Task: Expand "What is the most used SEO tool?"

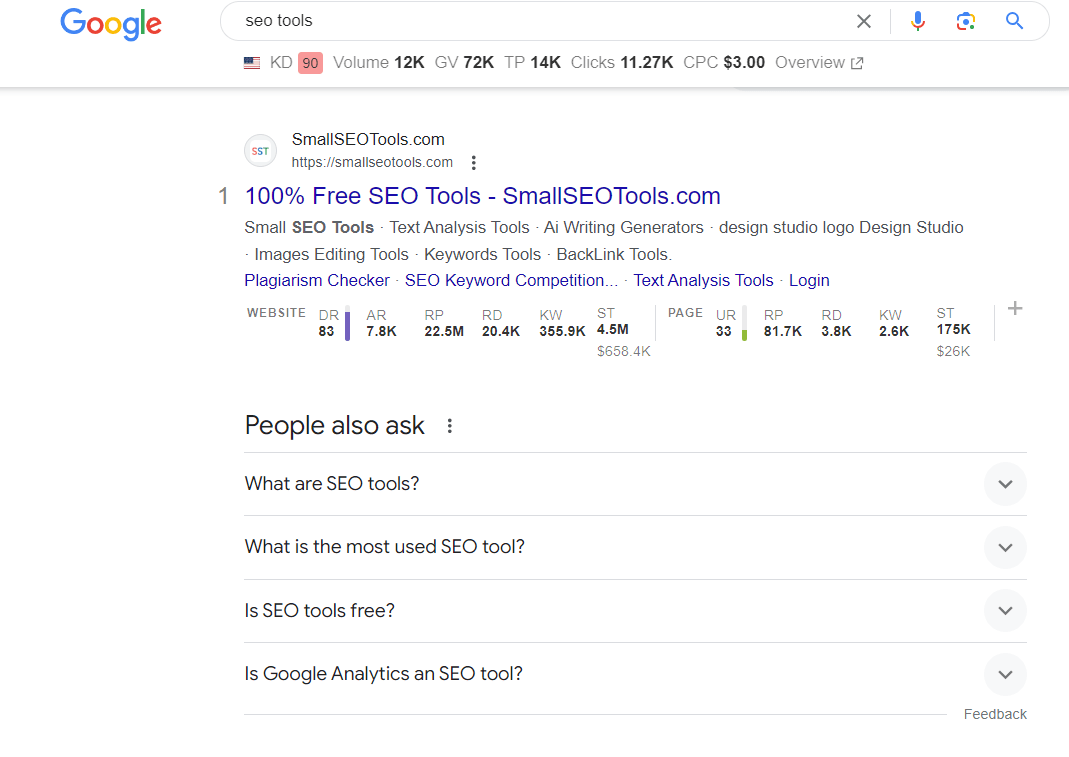Action: [635, 548]
